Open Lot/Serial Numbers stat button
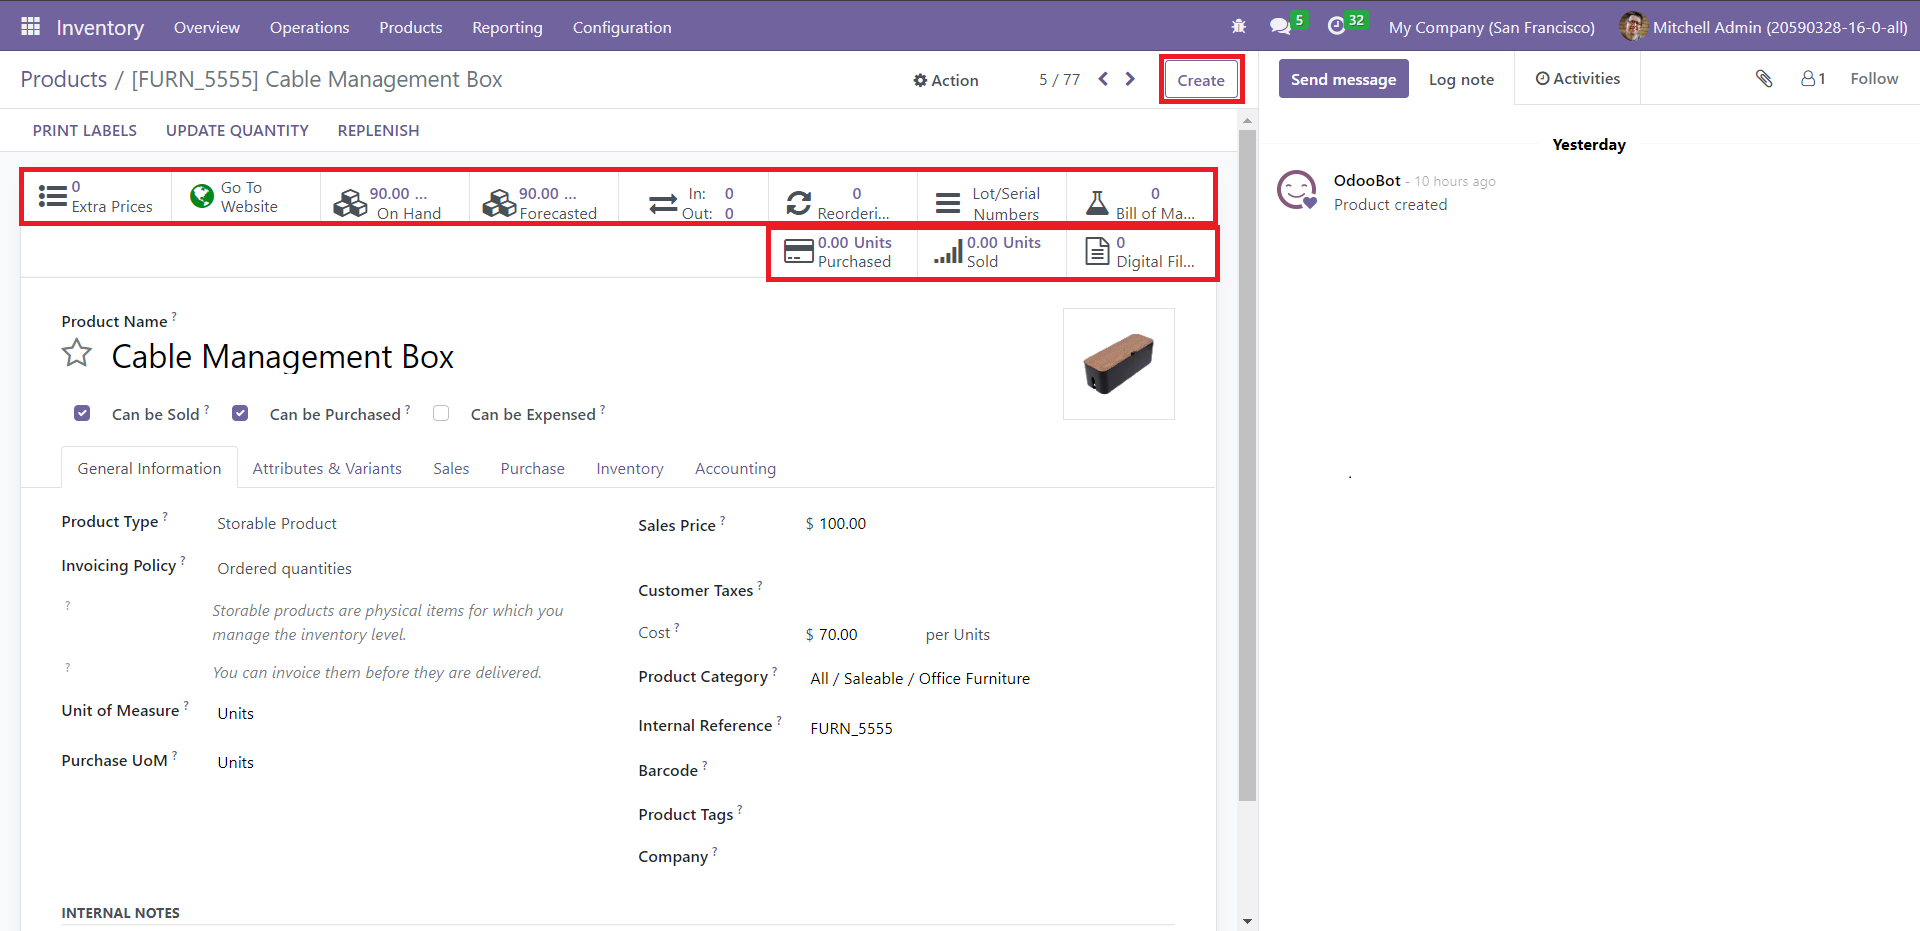The image size is (1920, 931). [x=991, y=203]
